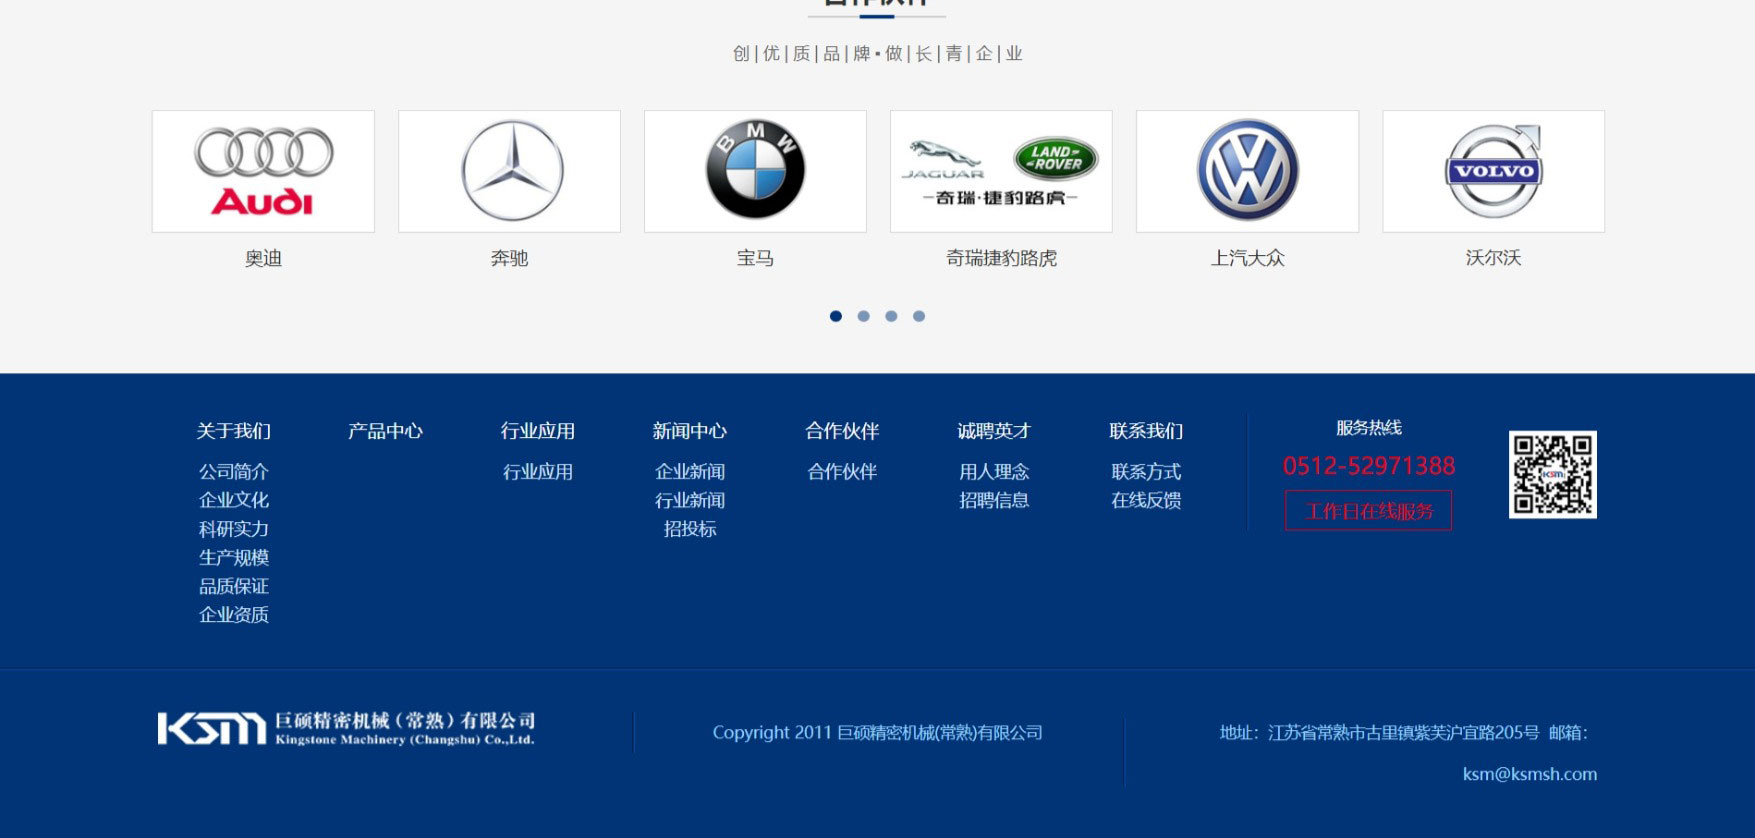The height and width of the screenshot is (838, 1755).
Task: Click the Audi logo tile
Action: click(263, 171)
